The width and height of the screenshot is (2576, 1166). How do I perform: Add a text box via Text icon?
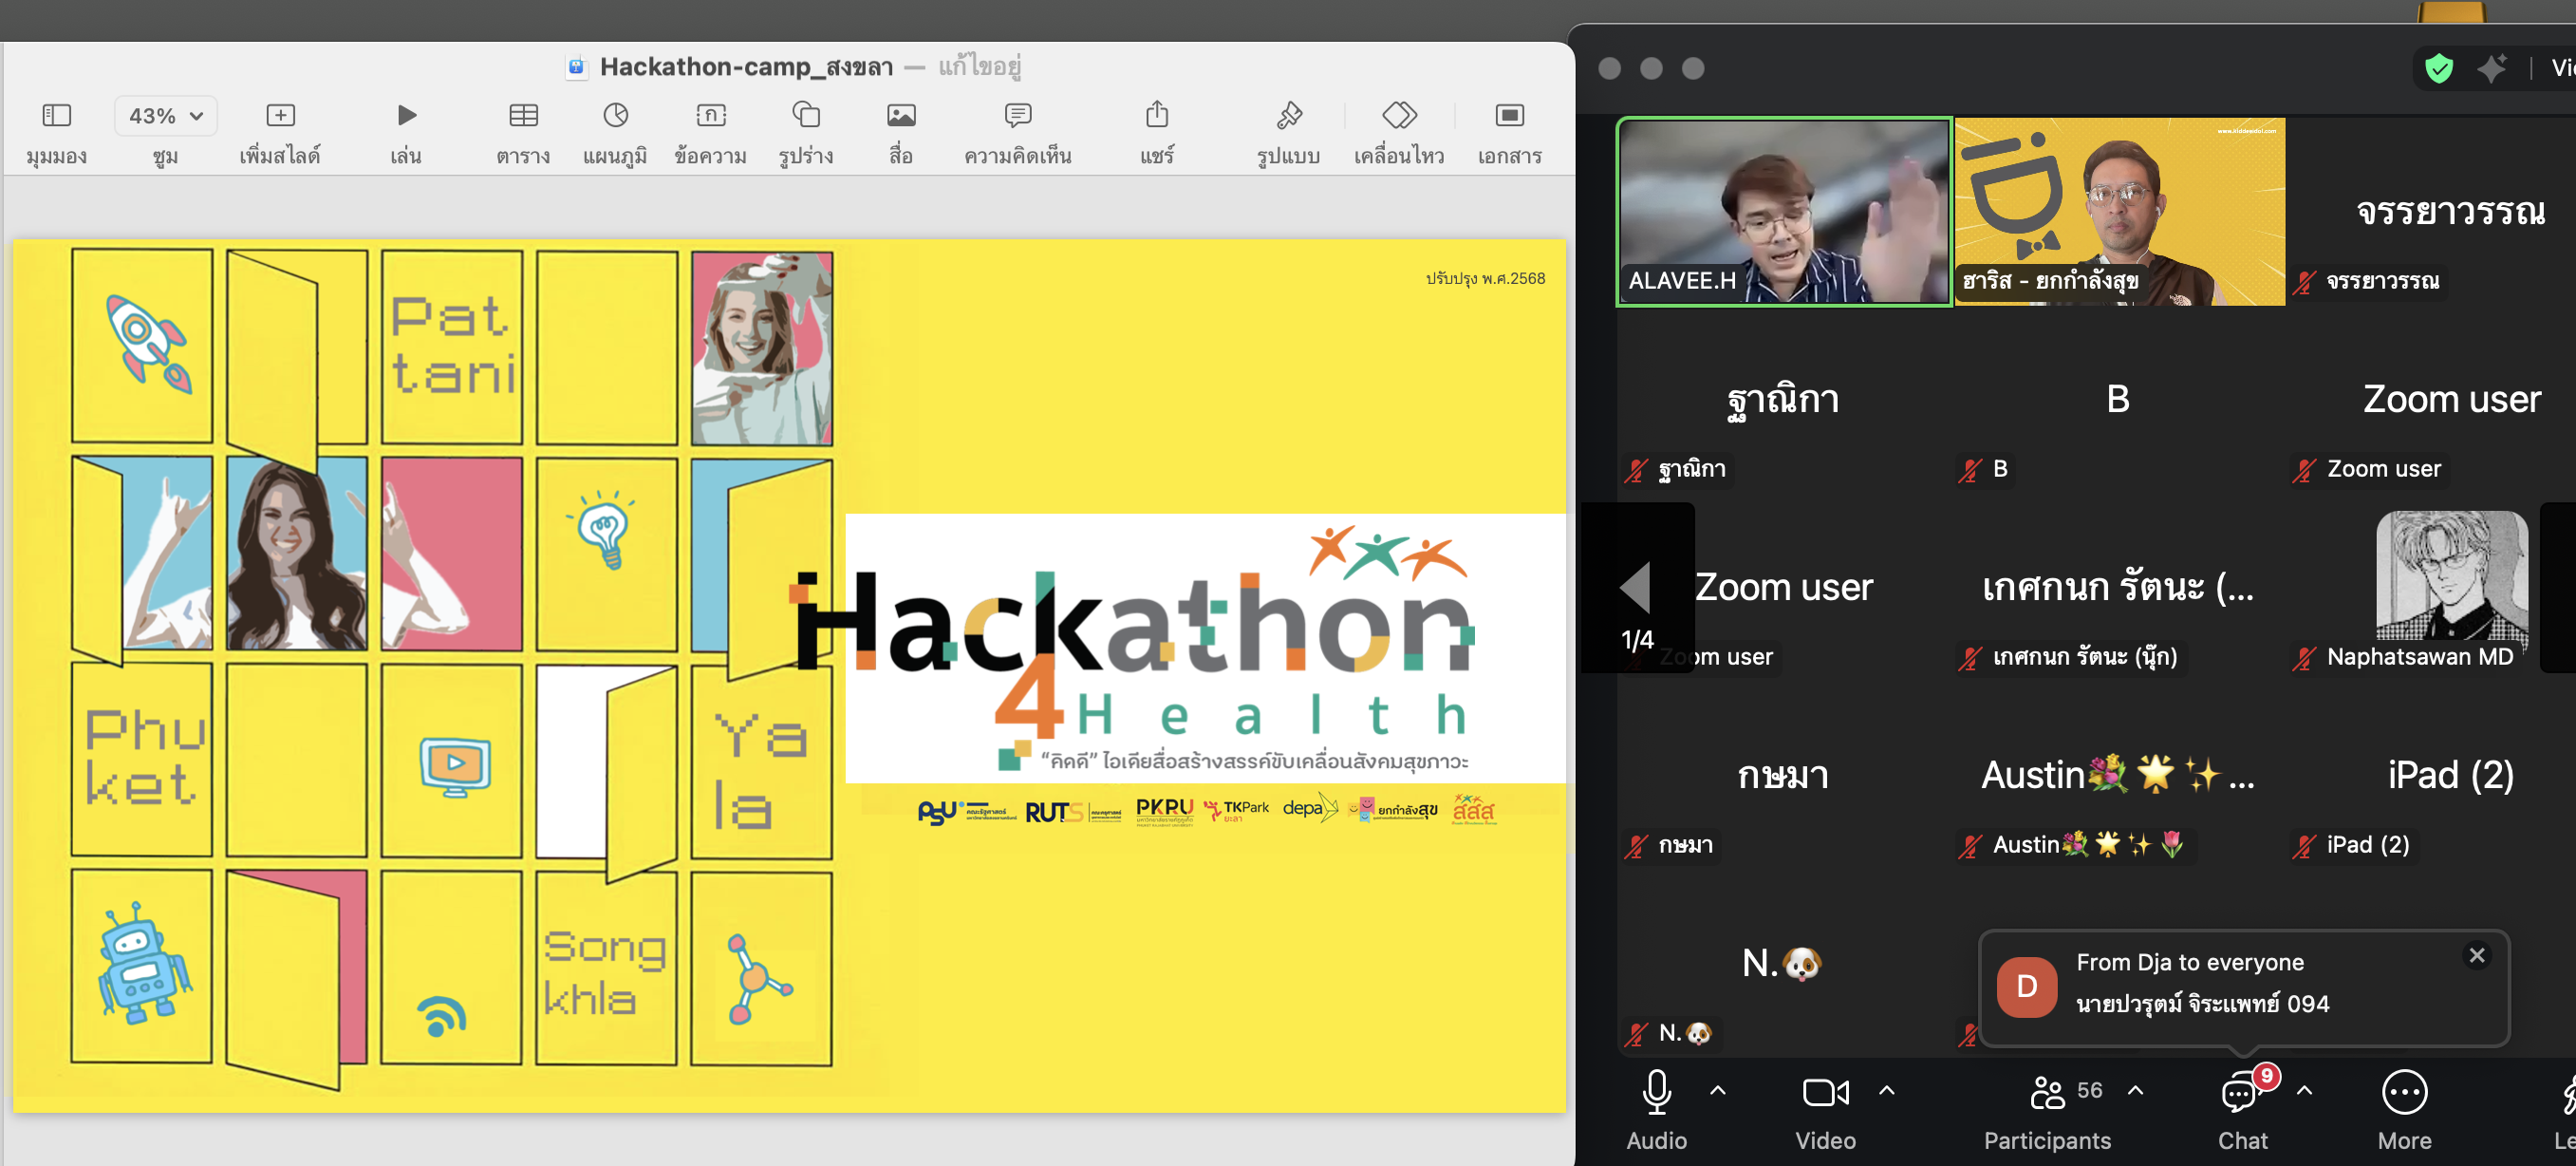point(710,116)
